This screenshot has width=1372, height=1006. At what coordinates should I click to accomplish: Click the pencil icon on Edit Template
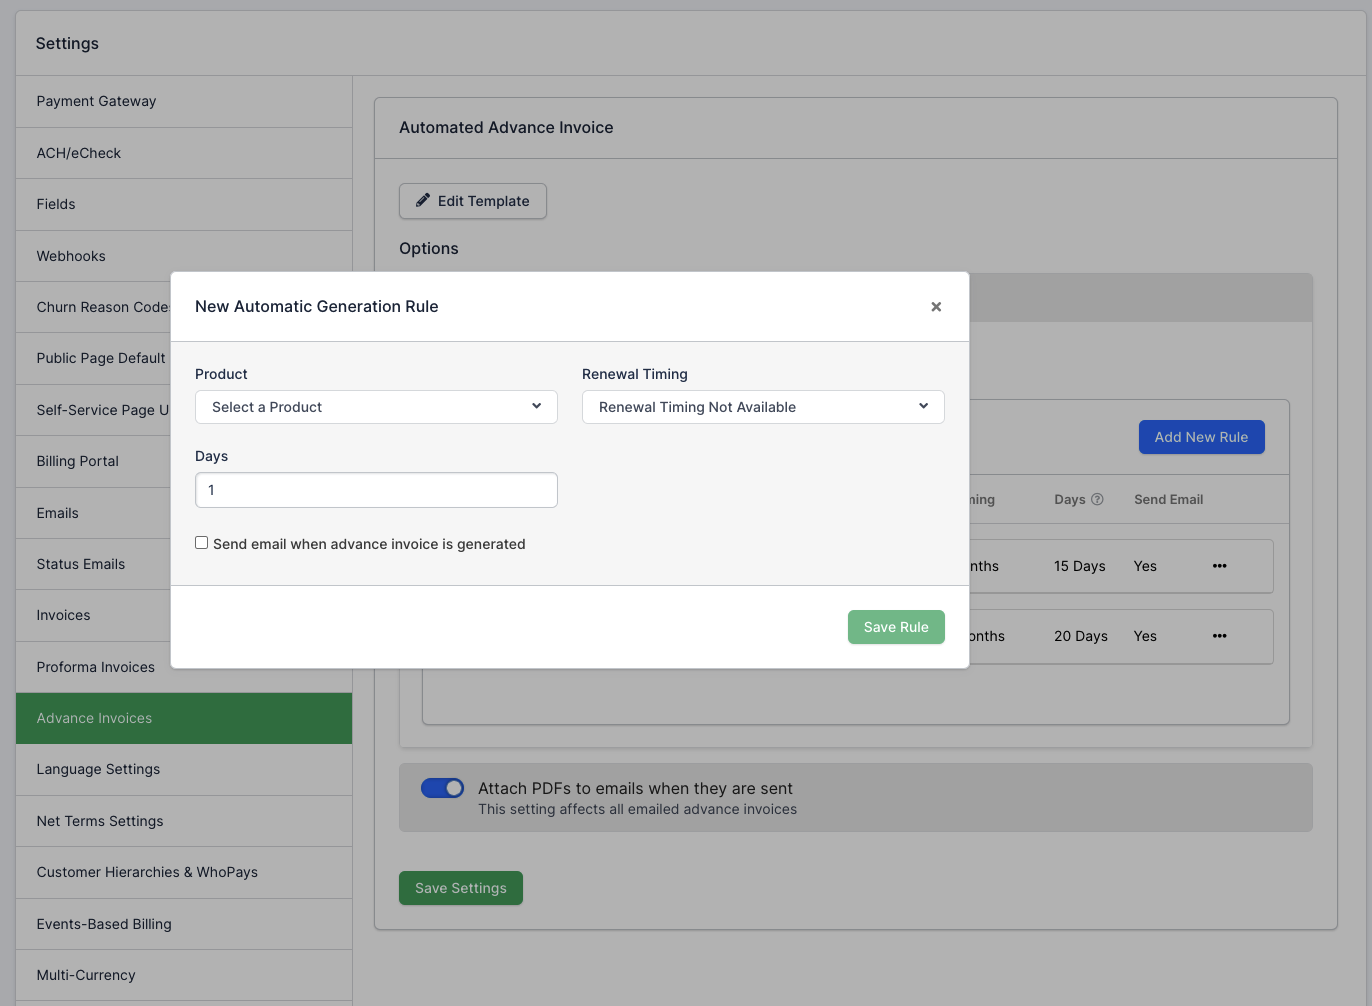(423, 200)
